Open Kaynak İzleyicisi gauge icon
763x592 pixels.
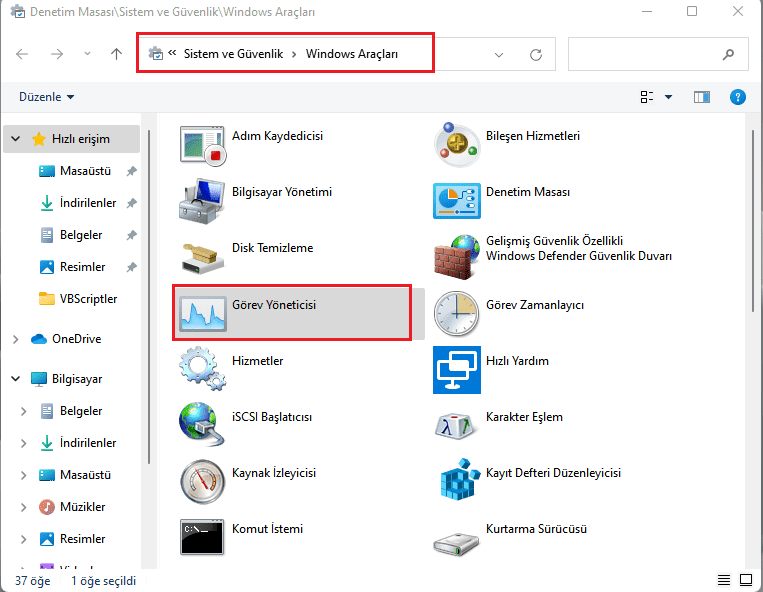point(202,481)
